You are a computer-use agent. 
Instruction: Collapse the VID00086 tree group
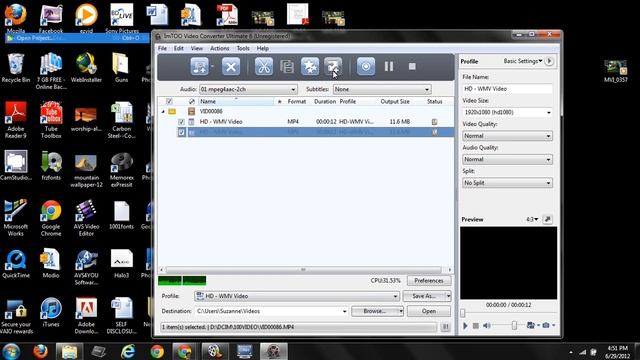tap(163, 111)
